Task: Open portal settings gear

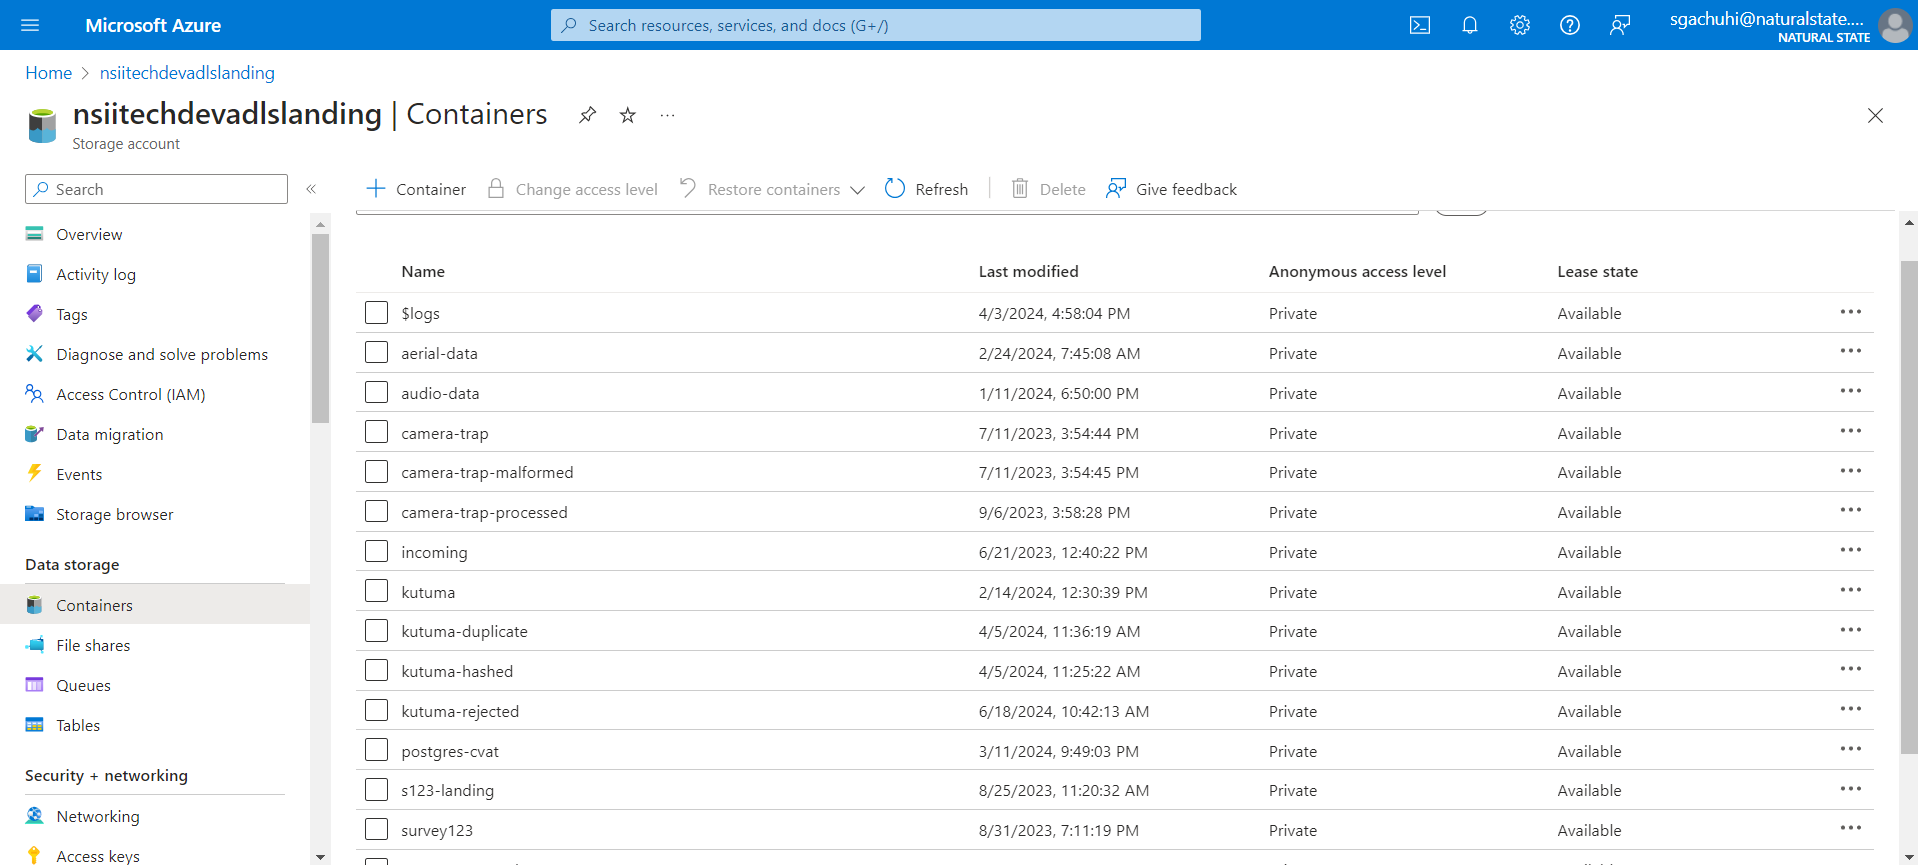Action: click(1519, 25)
